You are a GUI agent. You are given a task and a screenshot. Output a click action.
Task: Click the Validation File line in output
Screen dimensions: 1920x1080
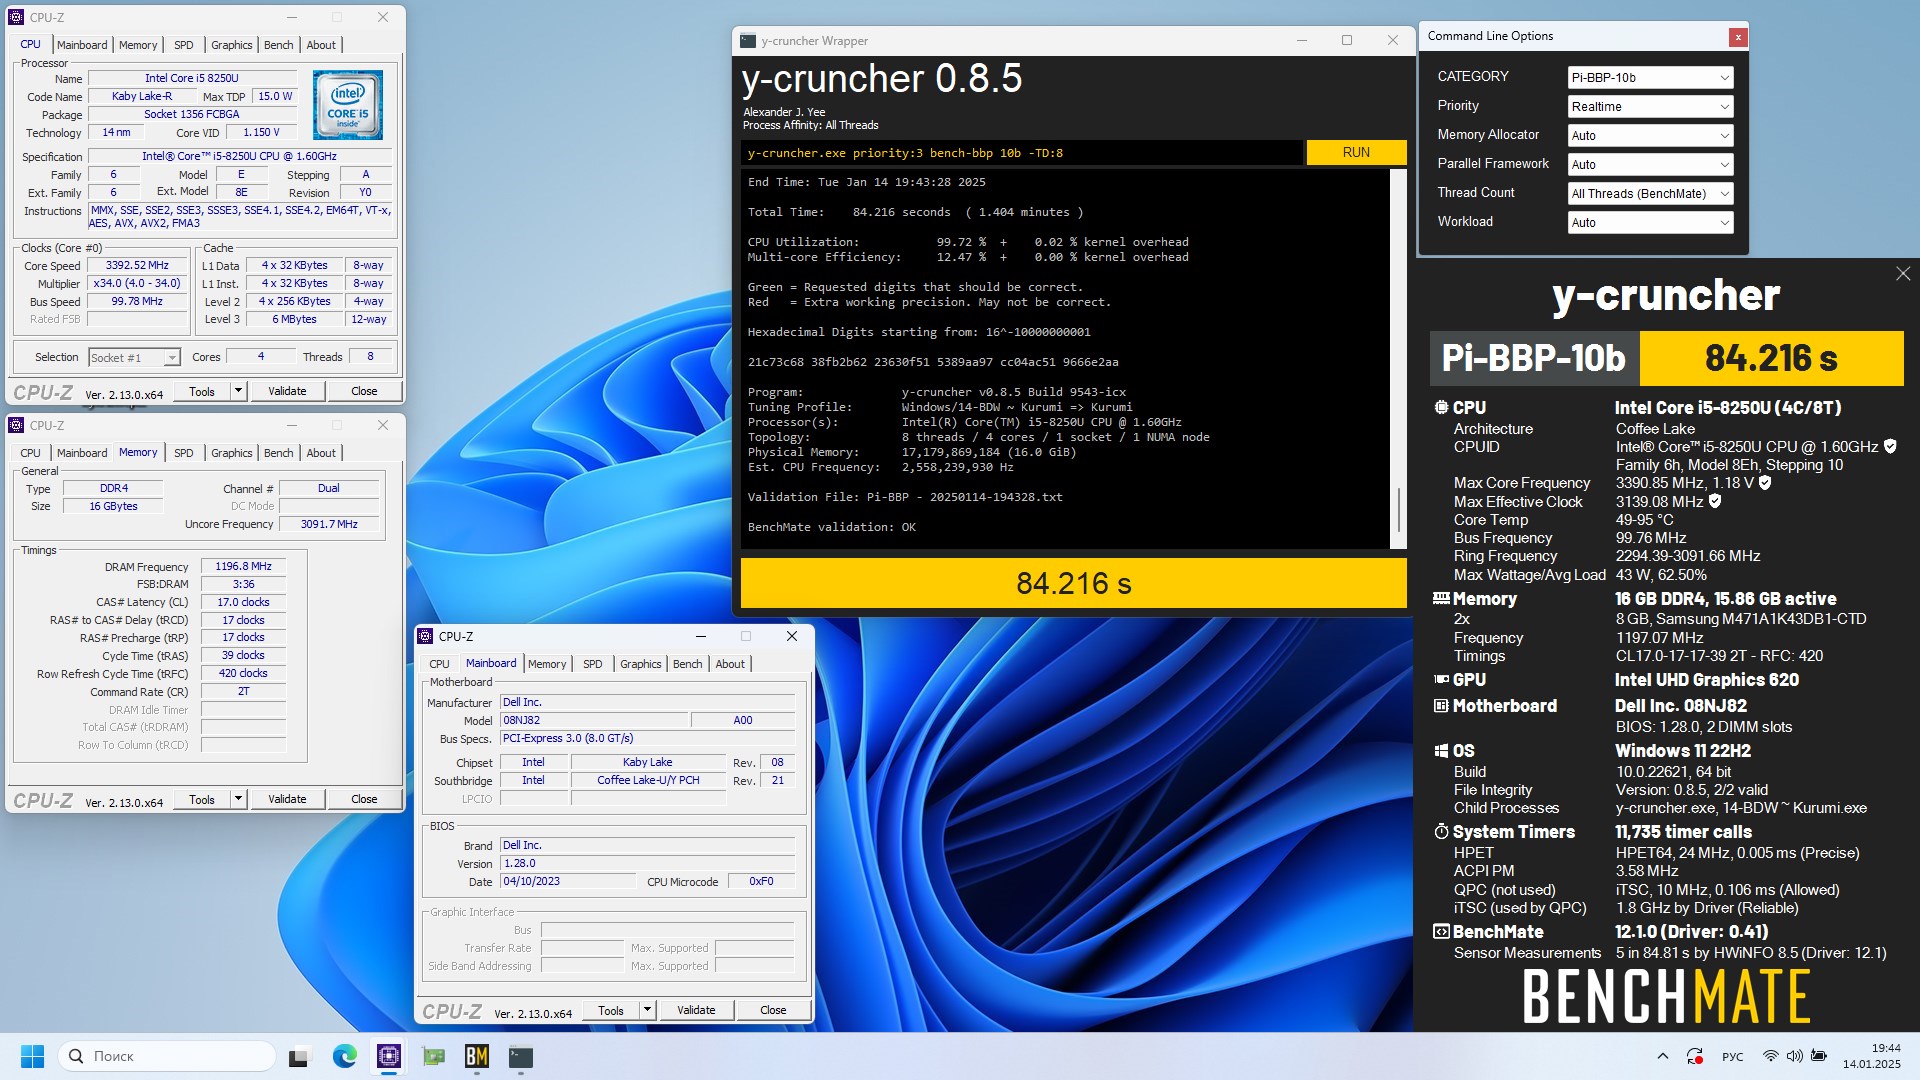(905, 497)
